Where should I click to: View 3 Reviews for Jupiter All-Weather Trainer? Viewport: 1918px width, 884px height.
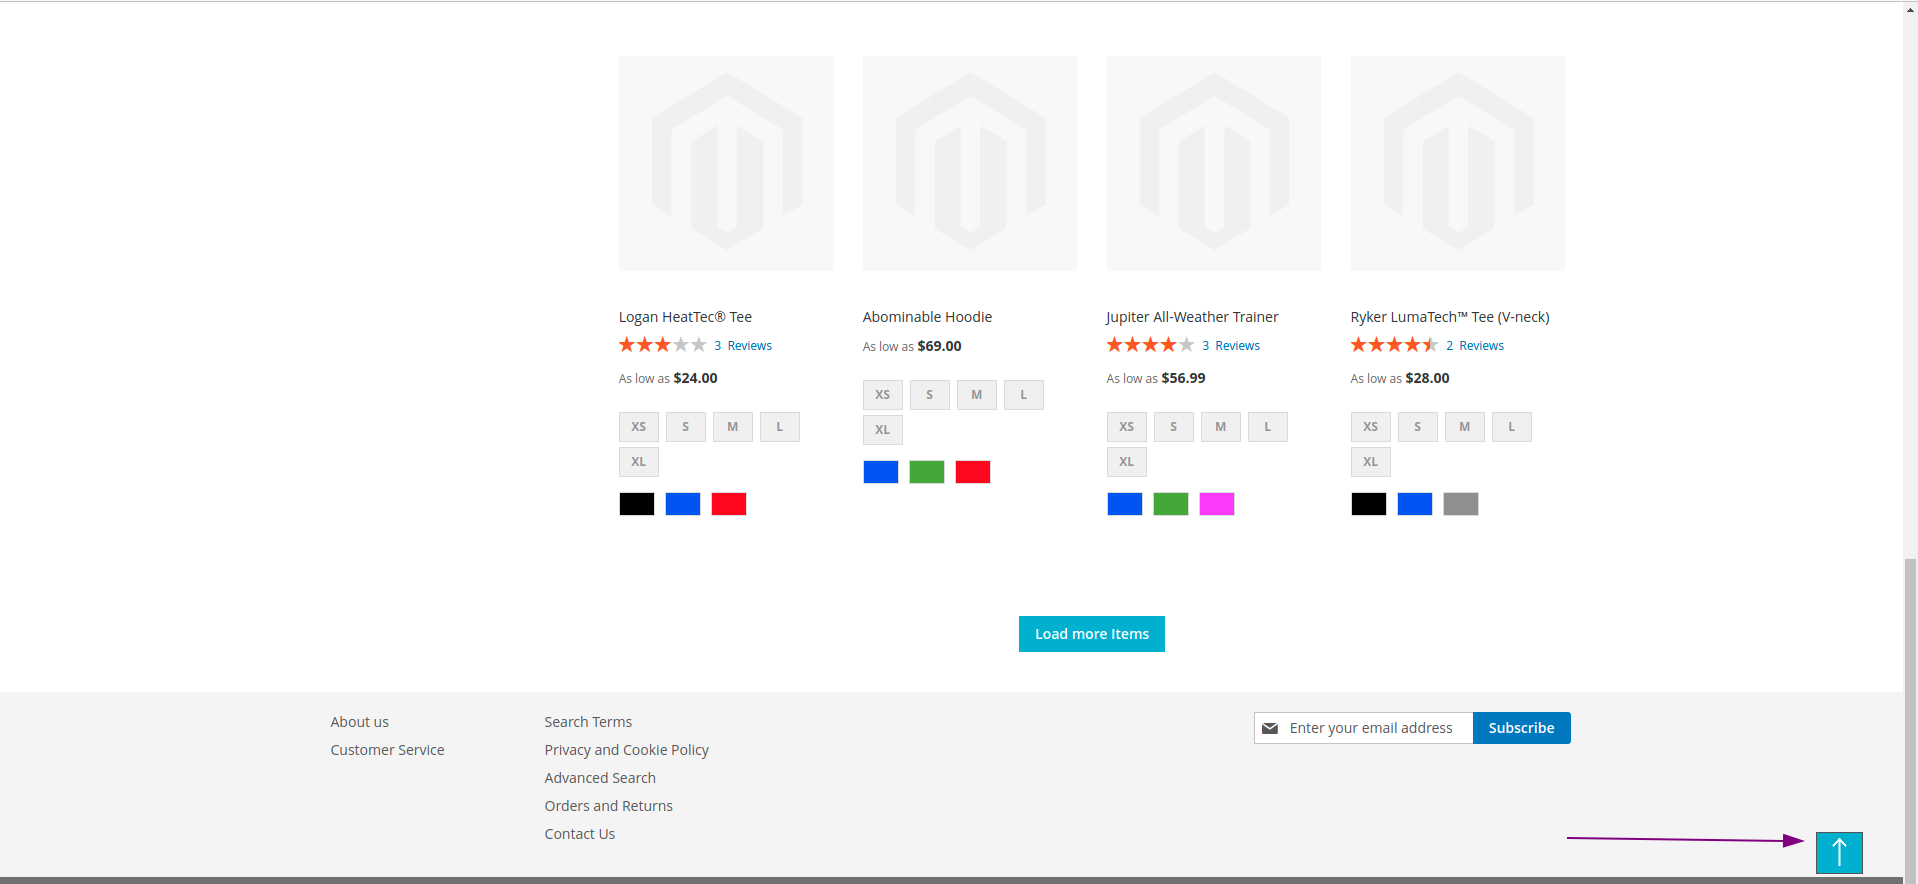click(x=1231, y=346)
